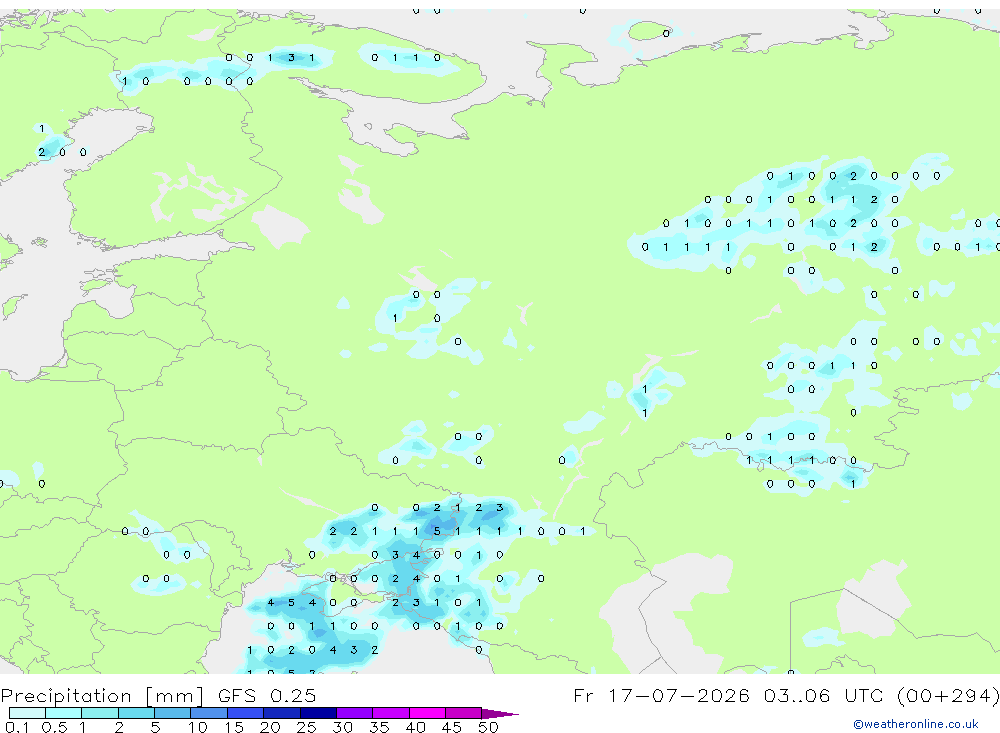Select the 2–5 mm light blue legend swatch

pos(136,713)
